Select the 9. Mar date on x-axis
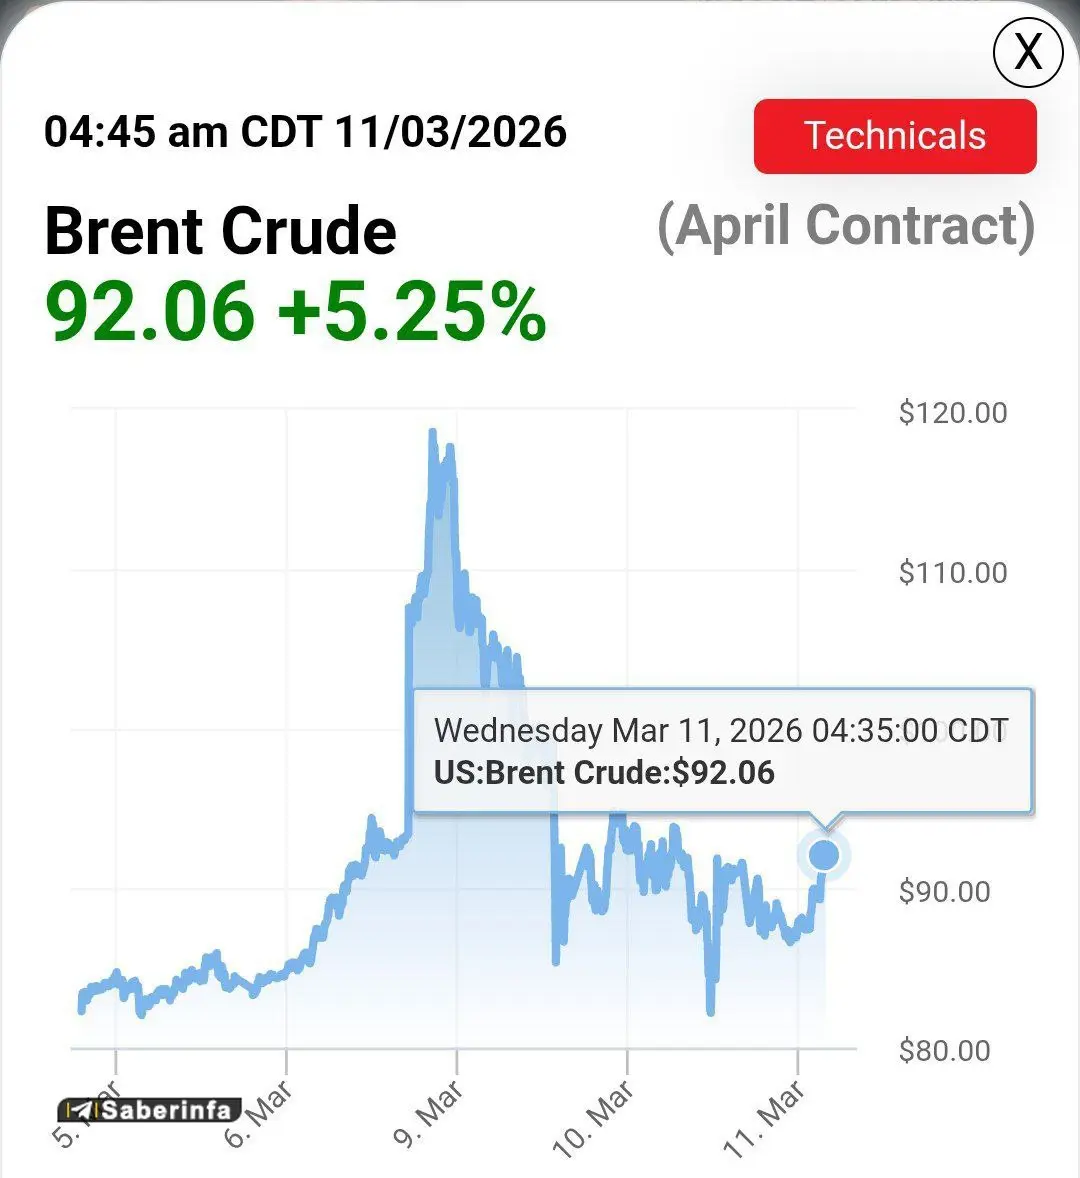 pyautogui.click(x=430, y=1113)
